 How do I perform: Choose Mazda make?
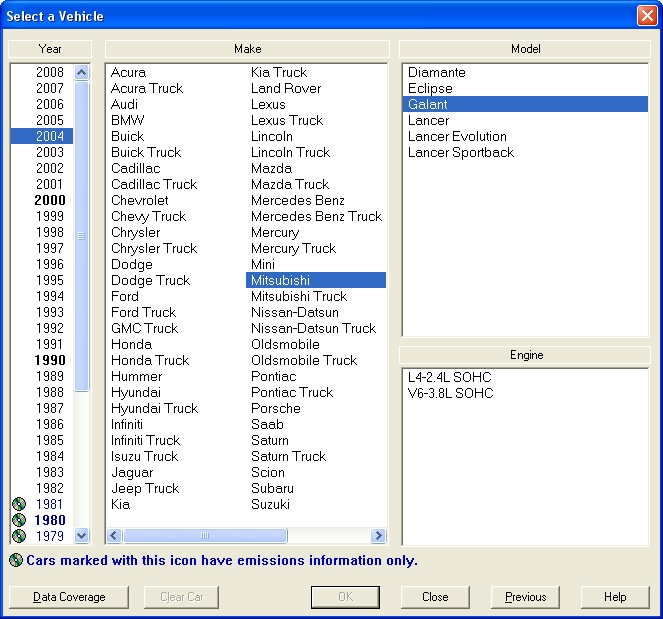271,168
